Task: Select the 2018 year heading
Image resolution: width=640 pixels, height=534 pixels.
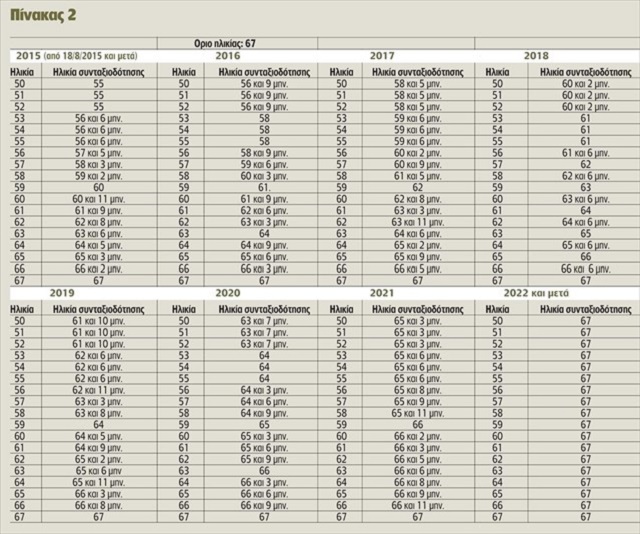Action: [539, 57]
